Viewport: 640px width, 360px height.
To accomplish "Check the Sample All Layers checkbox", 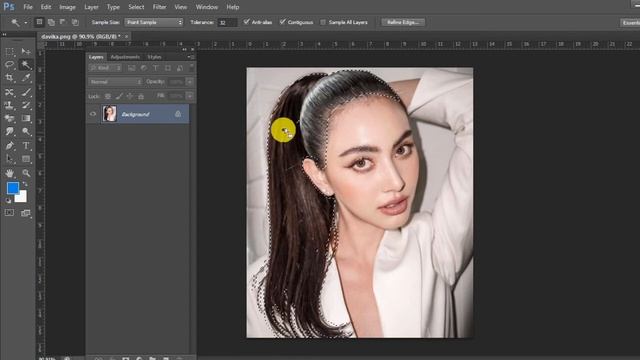I will [x=323, y=22].
